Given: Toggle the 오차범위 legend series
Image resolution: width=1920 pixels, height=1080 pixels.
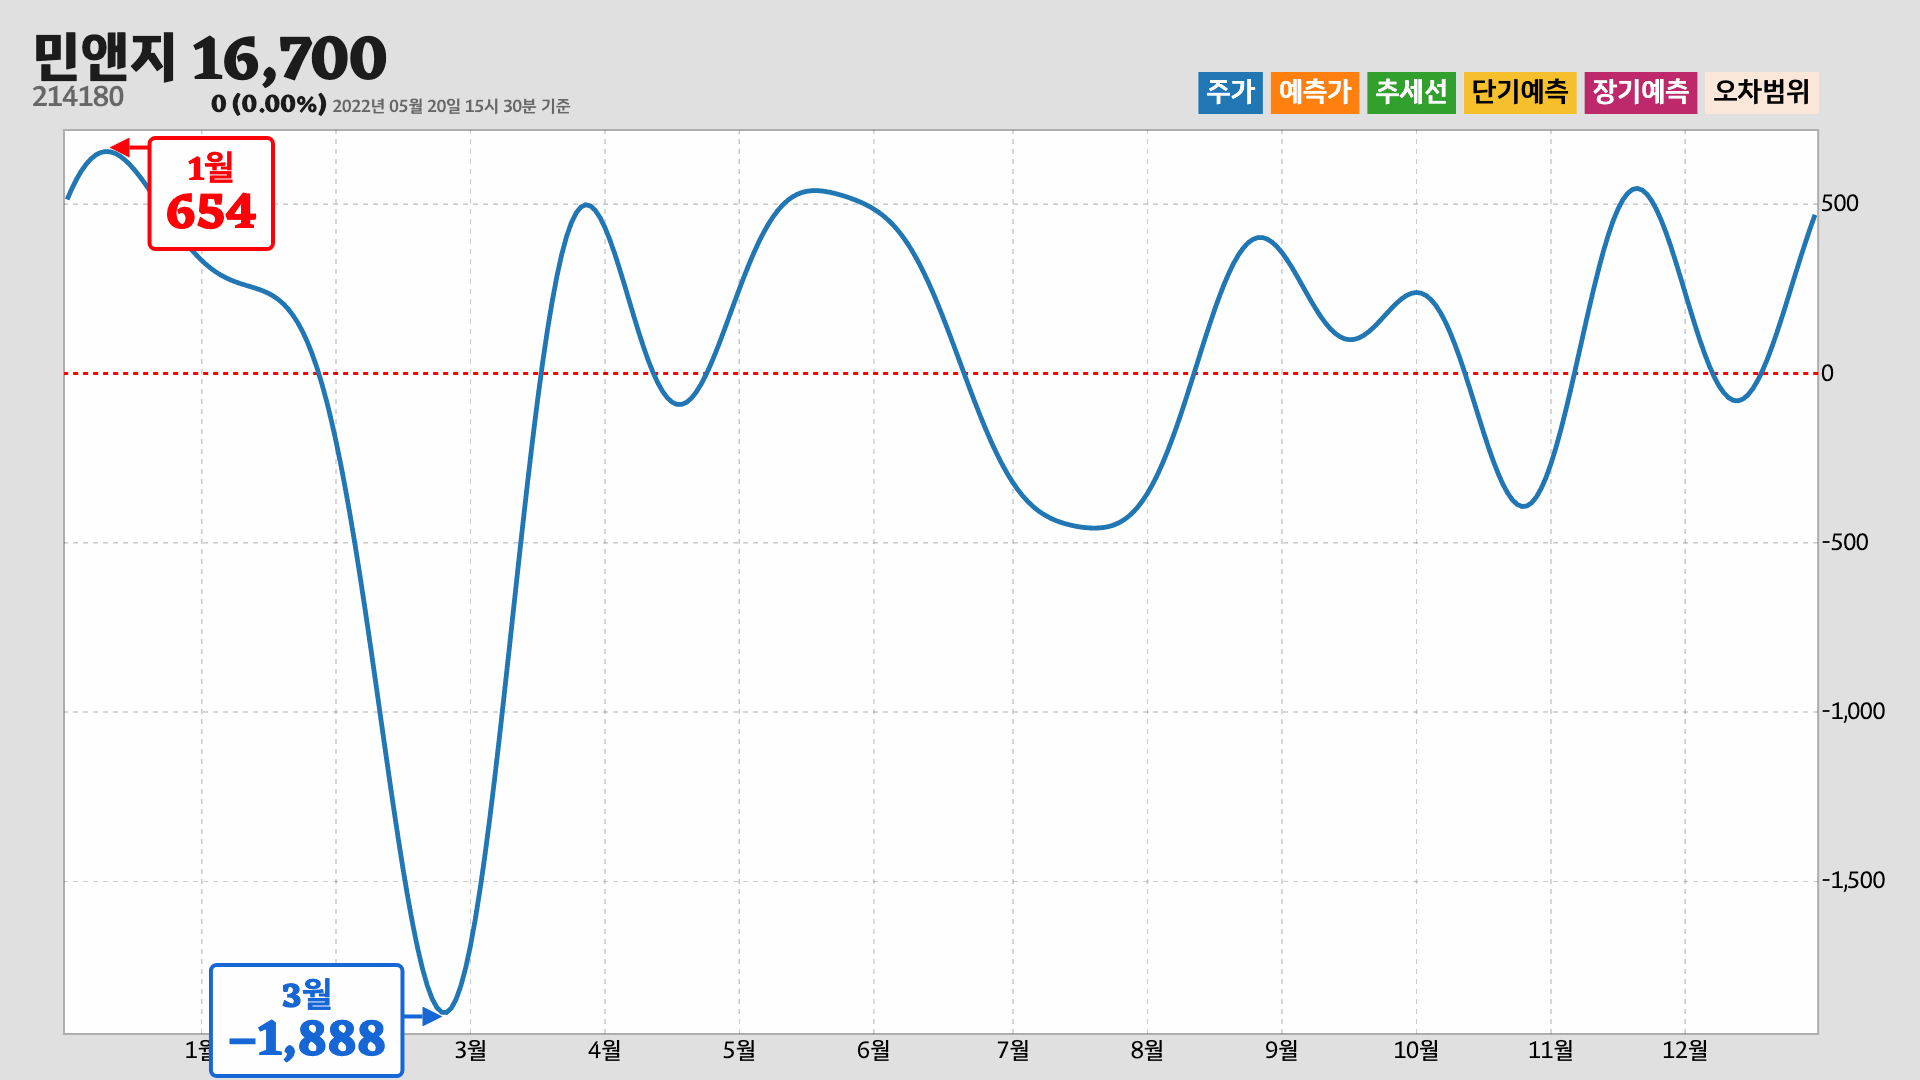Looking at the screenshot, I should click(1762, 92).
